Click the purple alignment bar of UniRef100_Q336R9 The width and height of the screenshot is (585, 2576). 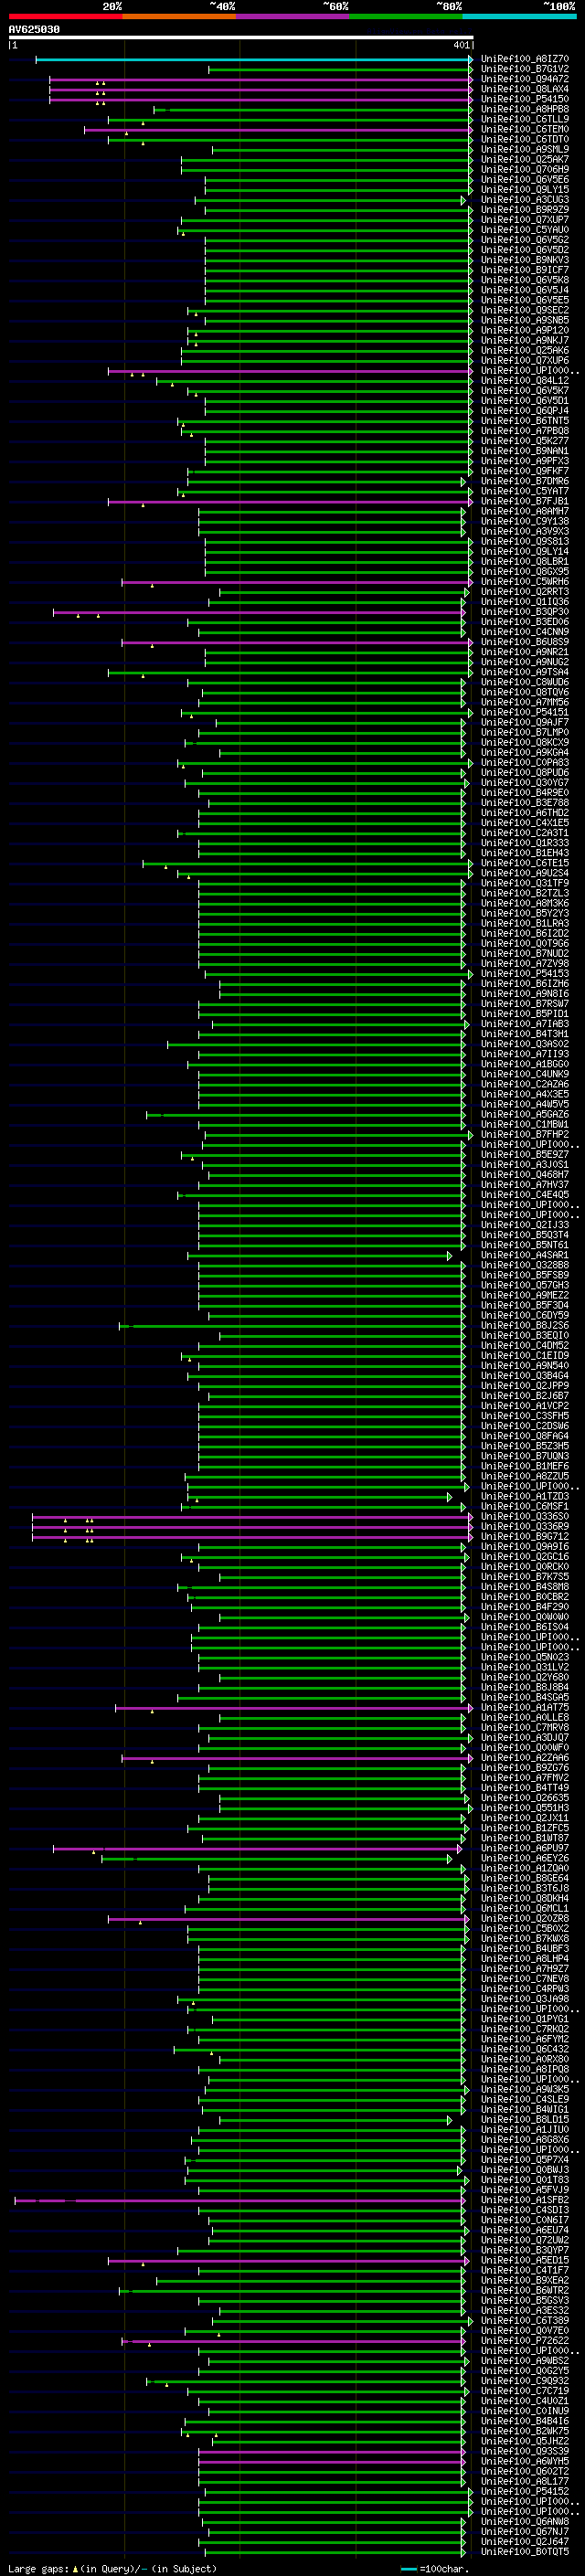pos(252,1527)
